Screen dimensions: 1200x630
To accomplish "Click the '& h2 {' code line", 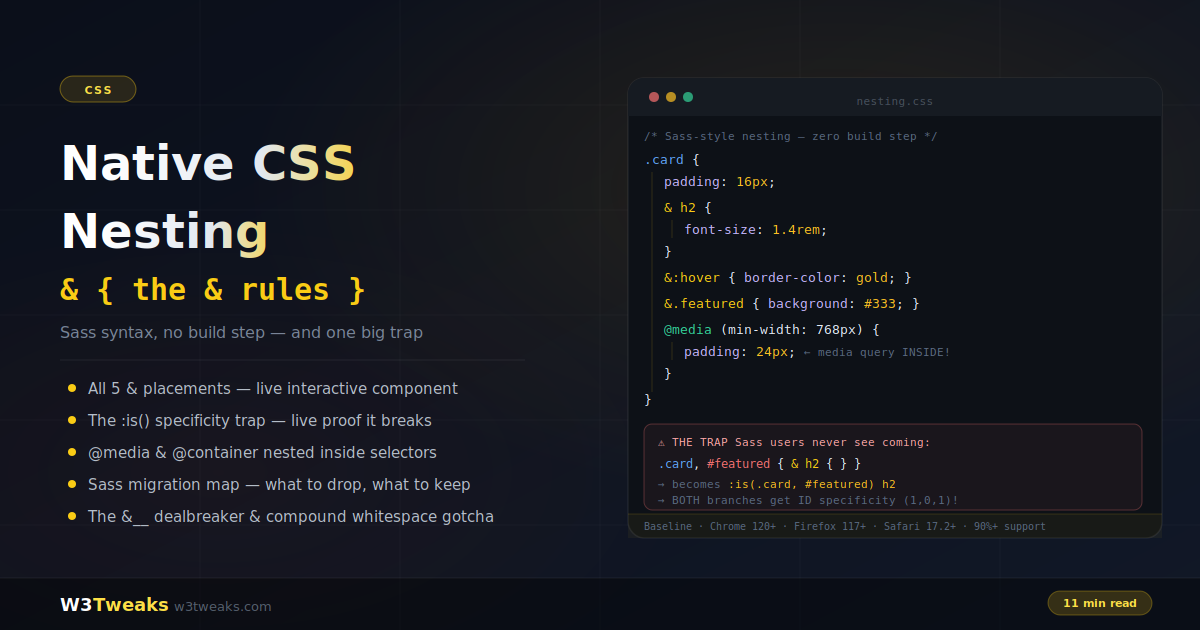I will tap(688, 207).
